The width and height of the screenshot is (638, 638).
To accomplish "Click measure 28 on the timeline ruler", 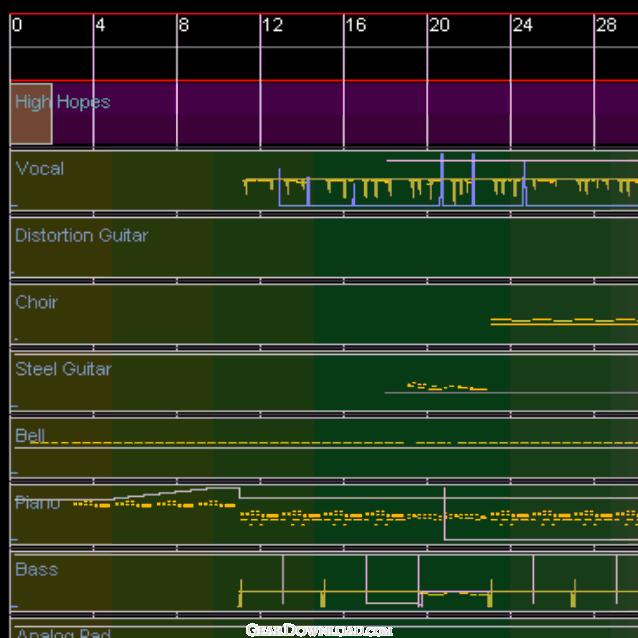I will click(x=606, y=25).
